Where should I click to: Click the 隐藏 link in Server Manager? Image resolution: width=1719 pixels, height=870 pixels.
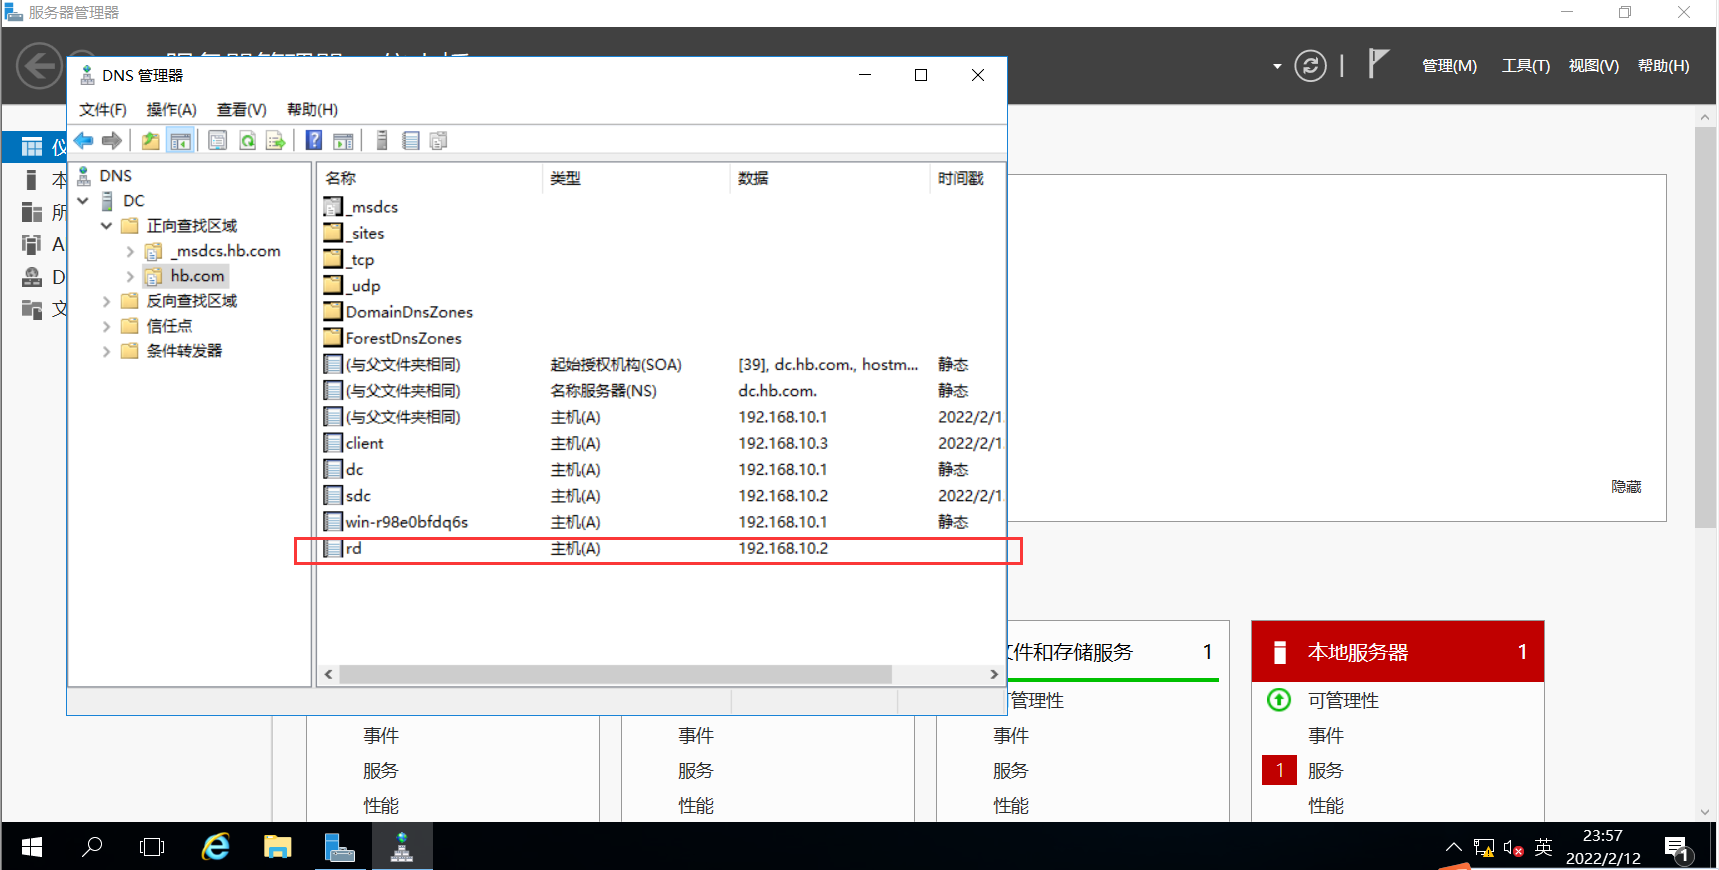[1626, 487]
